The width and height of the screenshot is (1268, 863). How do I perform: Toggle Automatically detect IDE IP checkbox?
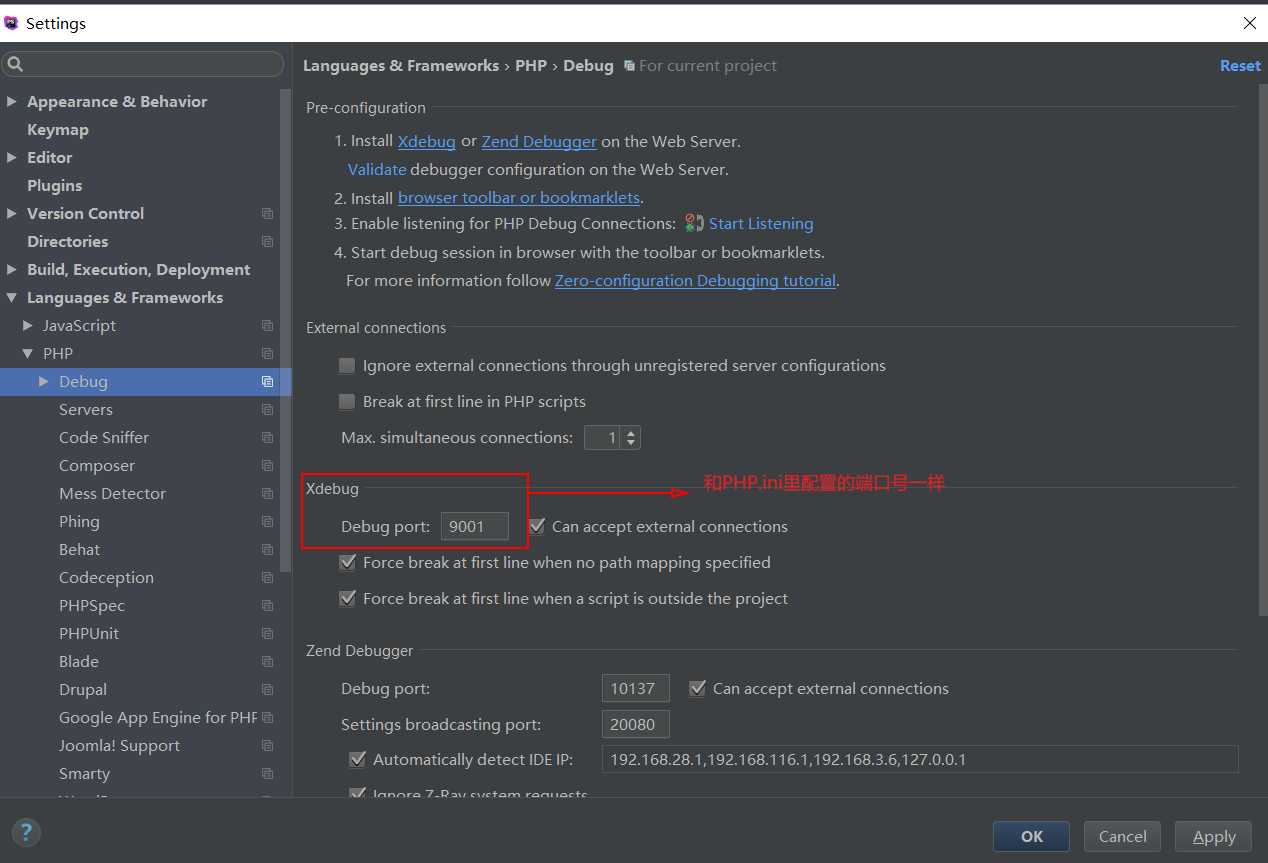pos(358,759)
